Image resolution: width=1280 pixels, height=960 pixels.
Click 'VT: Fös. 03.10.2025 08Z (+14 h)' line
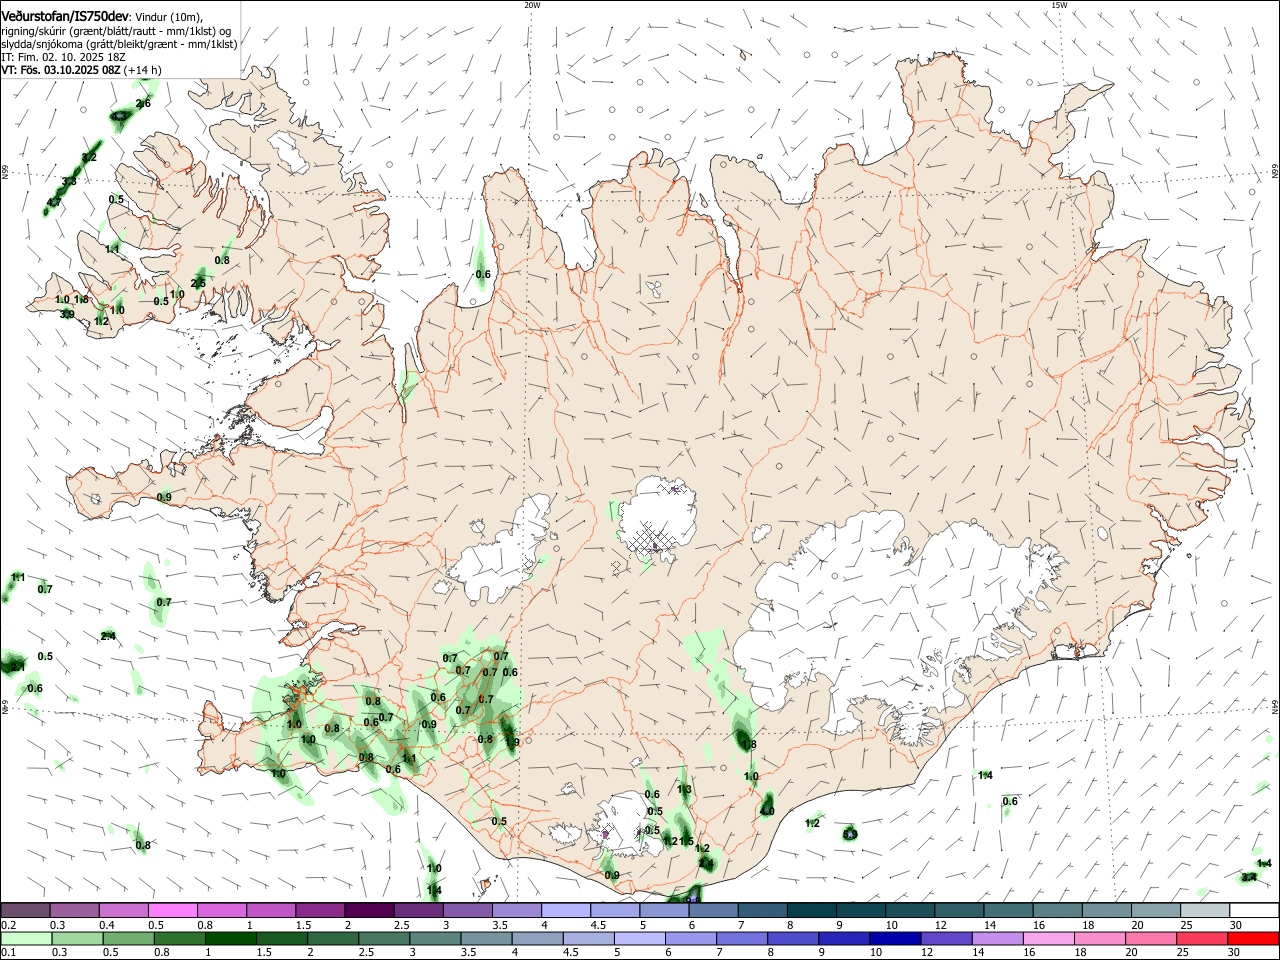click(x=81, y=71)
